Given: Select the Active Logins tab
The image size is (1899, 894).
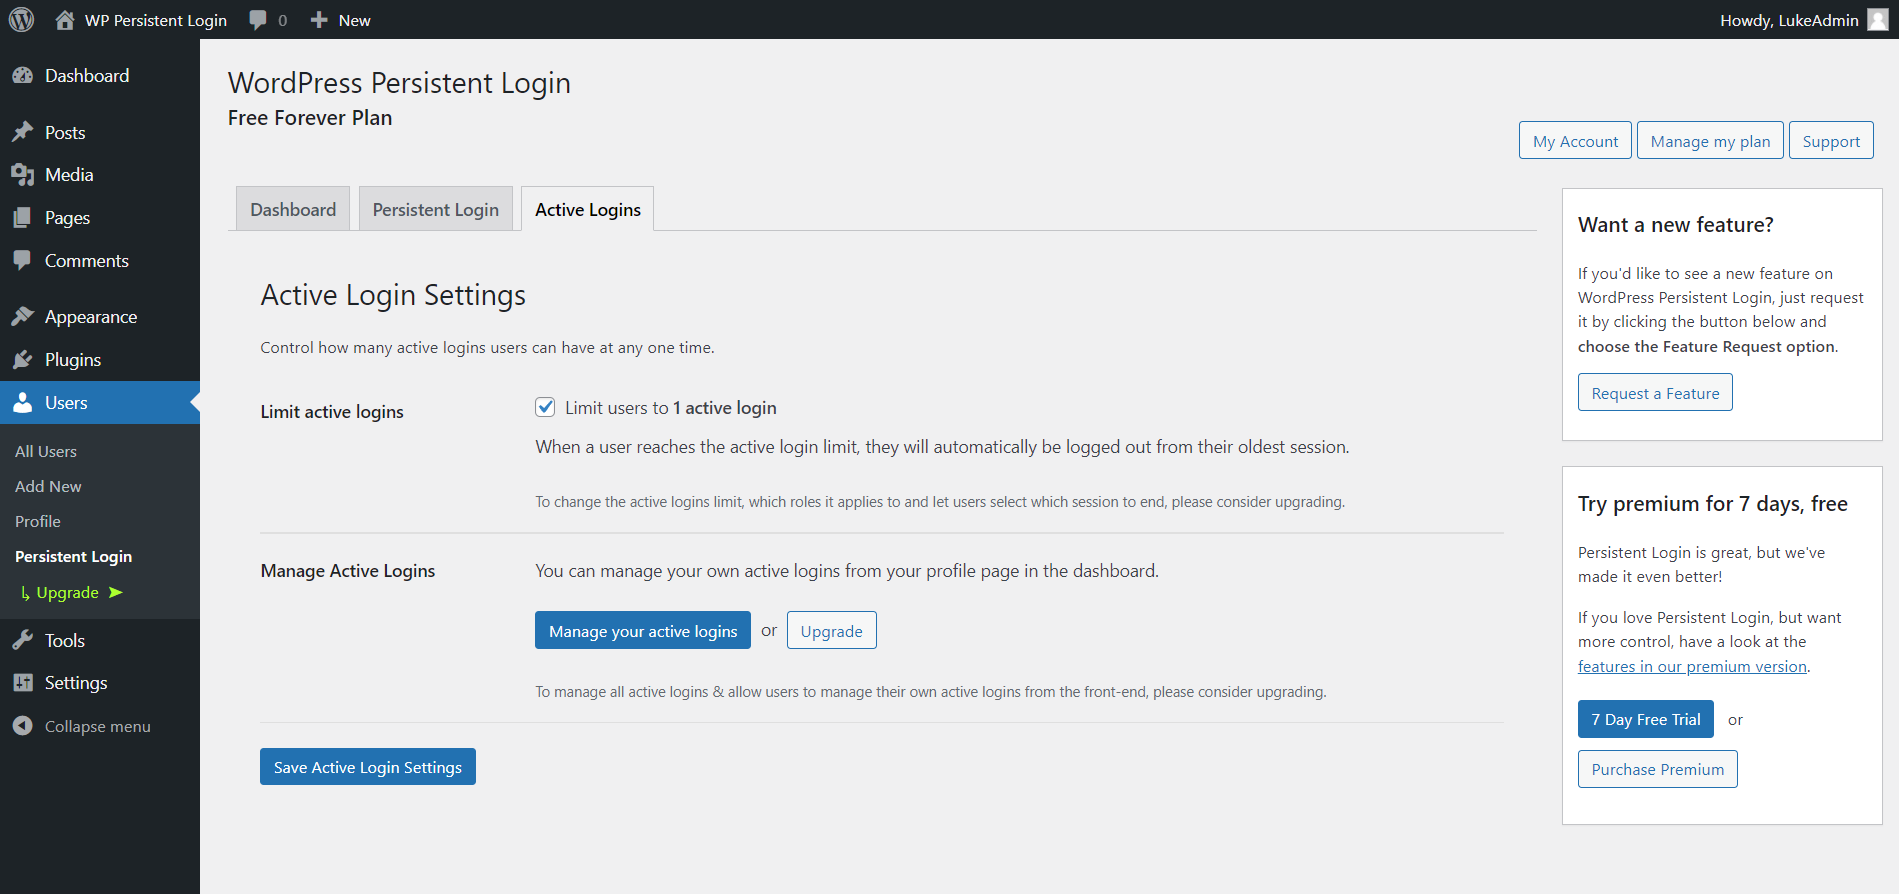Looking at the screenshot, I should tap(587, 209).
